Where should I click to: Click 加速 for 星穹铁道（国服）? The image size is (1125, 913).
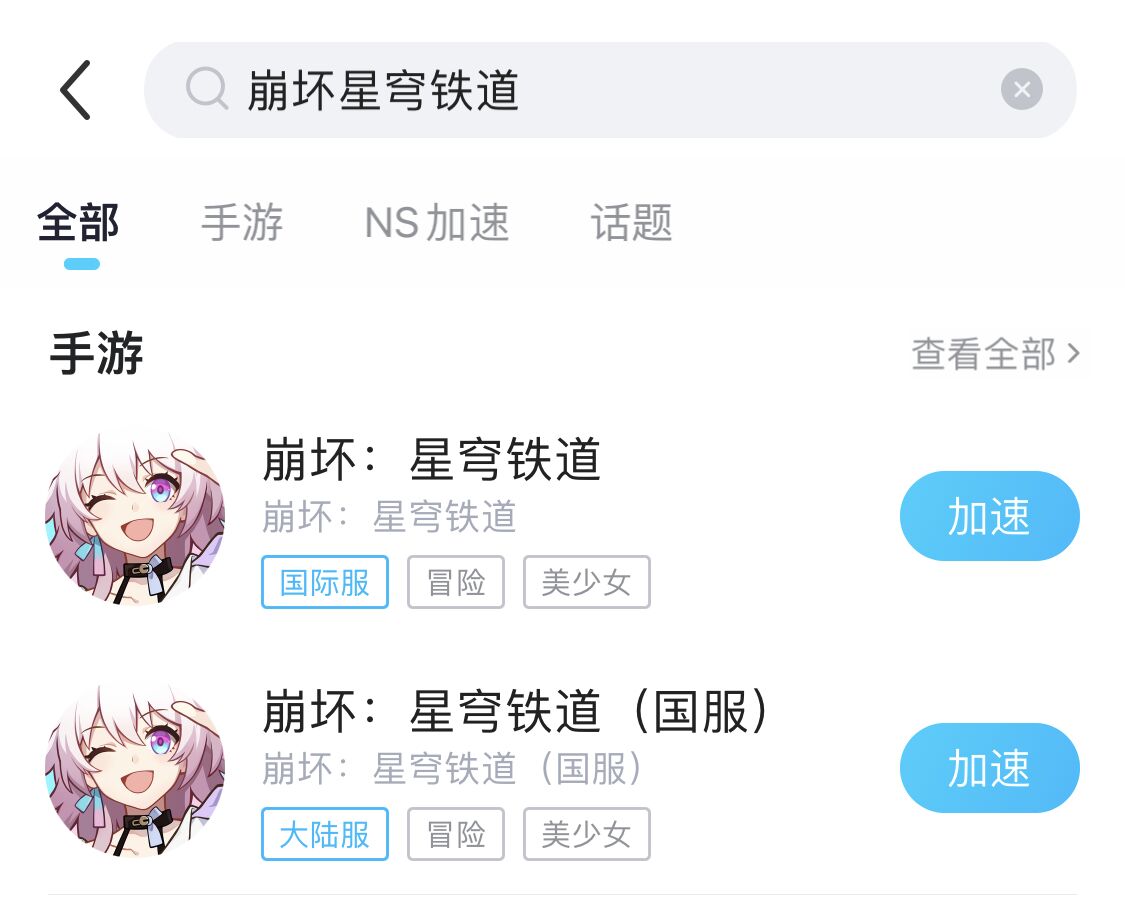989,767
